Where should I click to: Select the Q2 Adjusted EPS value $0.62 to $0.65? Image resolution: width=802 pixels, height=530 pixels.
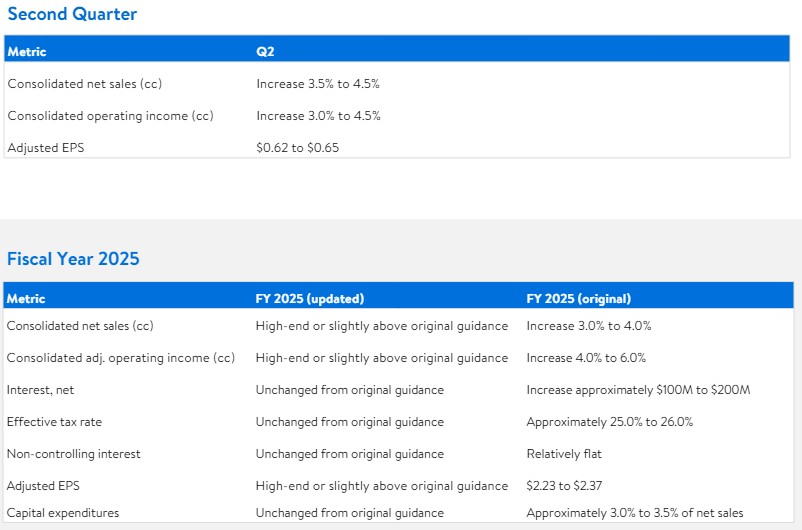point(299,148)
